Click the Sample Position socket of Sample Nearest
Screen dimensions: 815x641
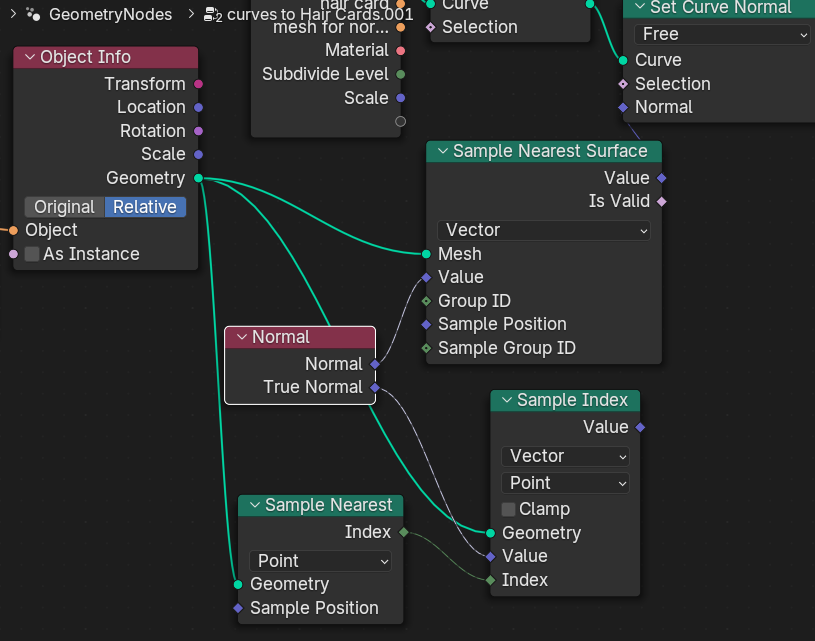point(238,608)
